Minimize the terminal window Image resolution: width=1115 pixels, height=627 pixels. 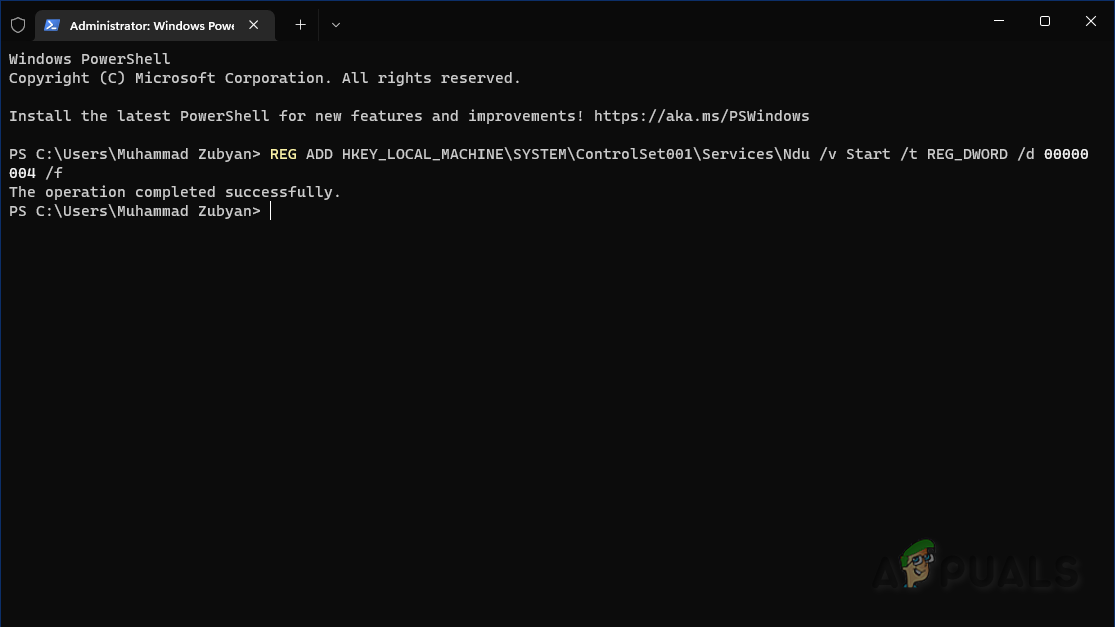998,21
